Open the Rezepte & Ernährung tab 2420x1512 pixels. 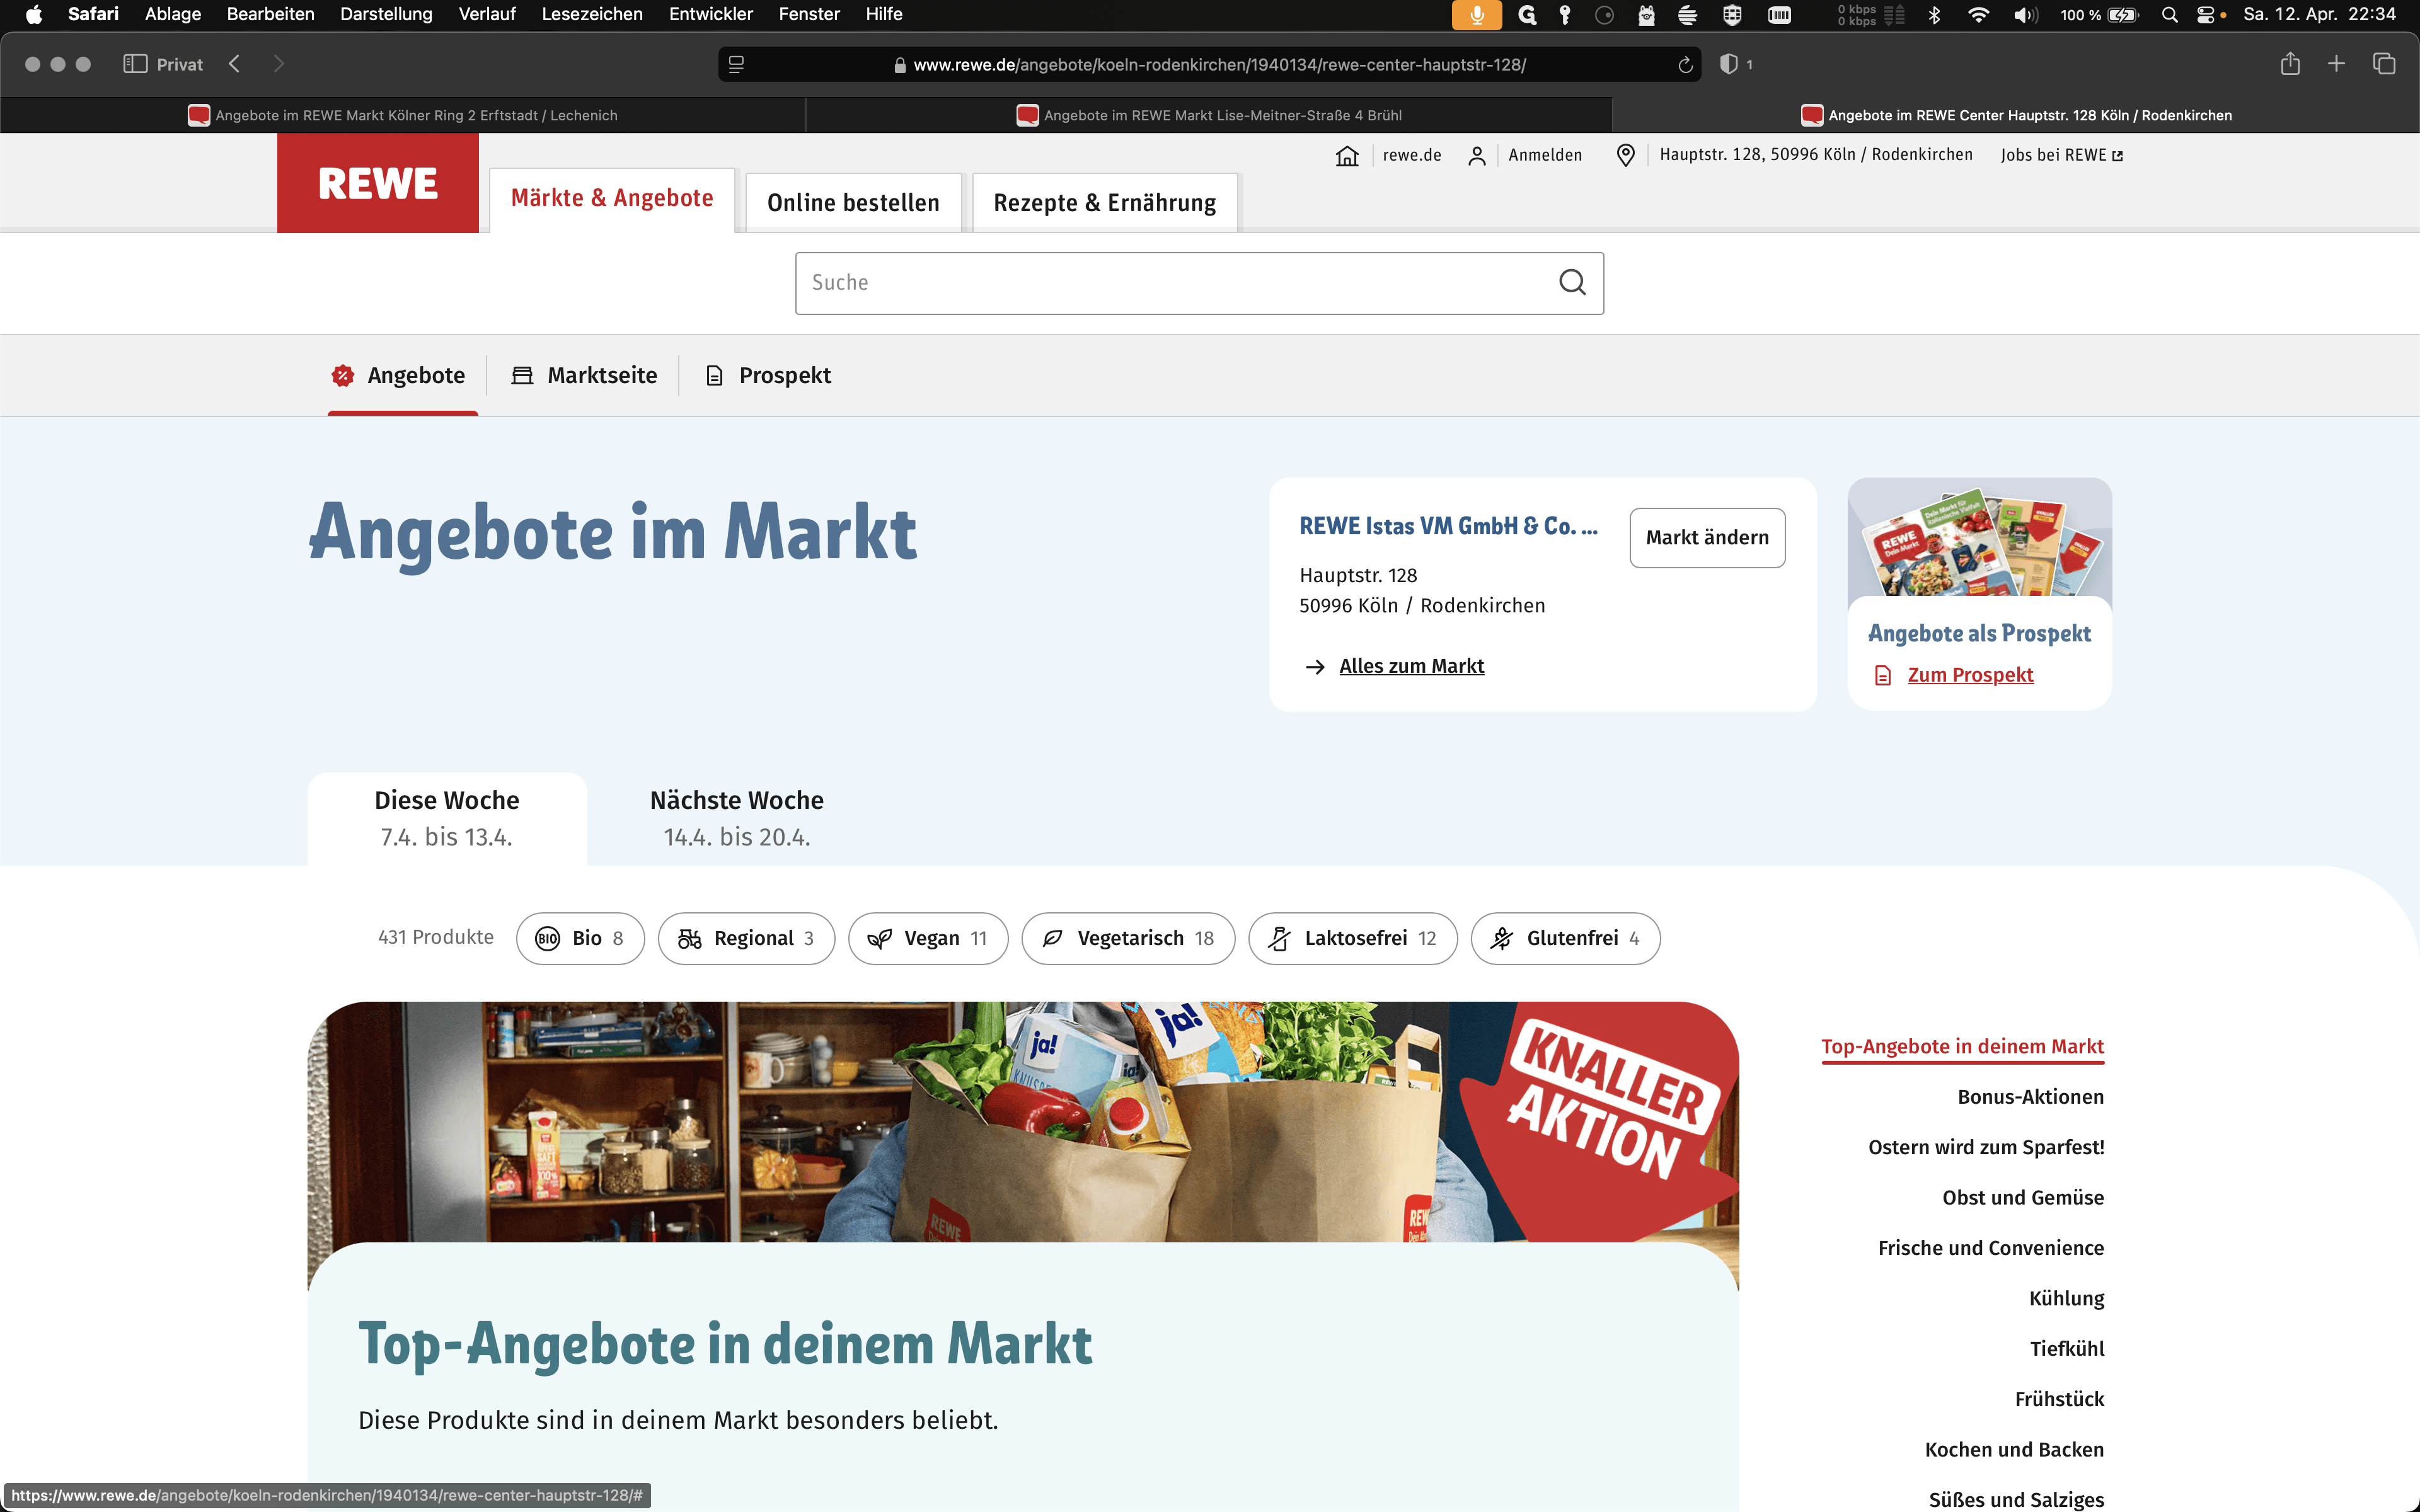click(x=1105, y=203)
